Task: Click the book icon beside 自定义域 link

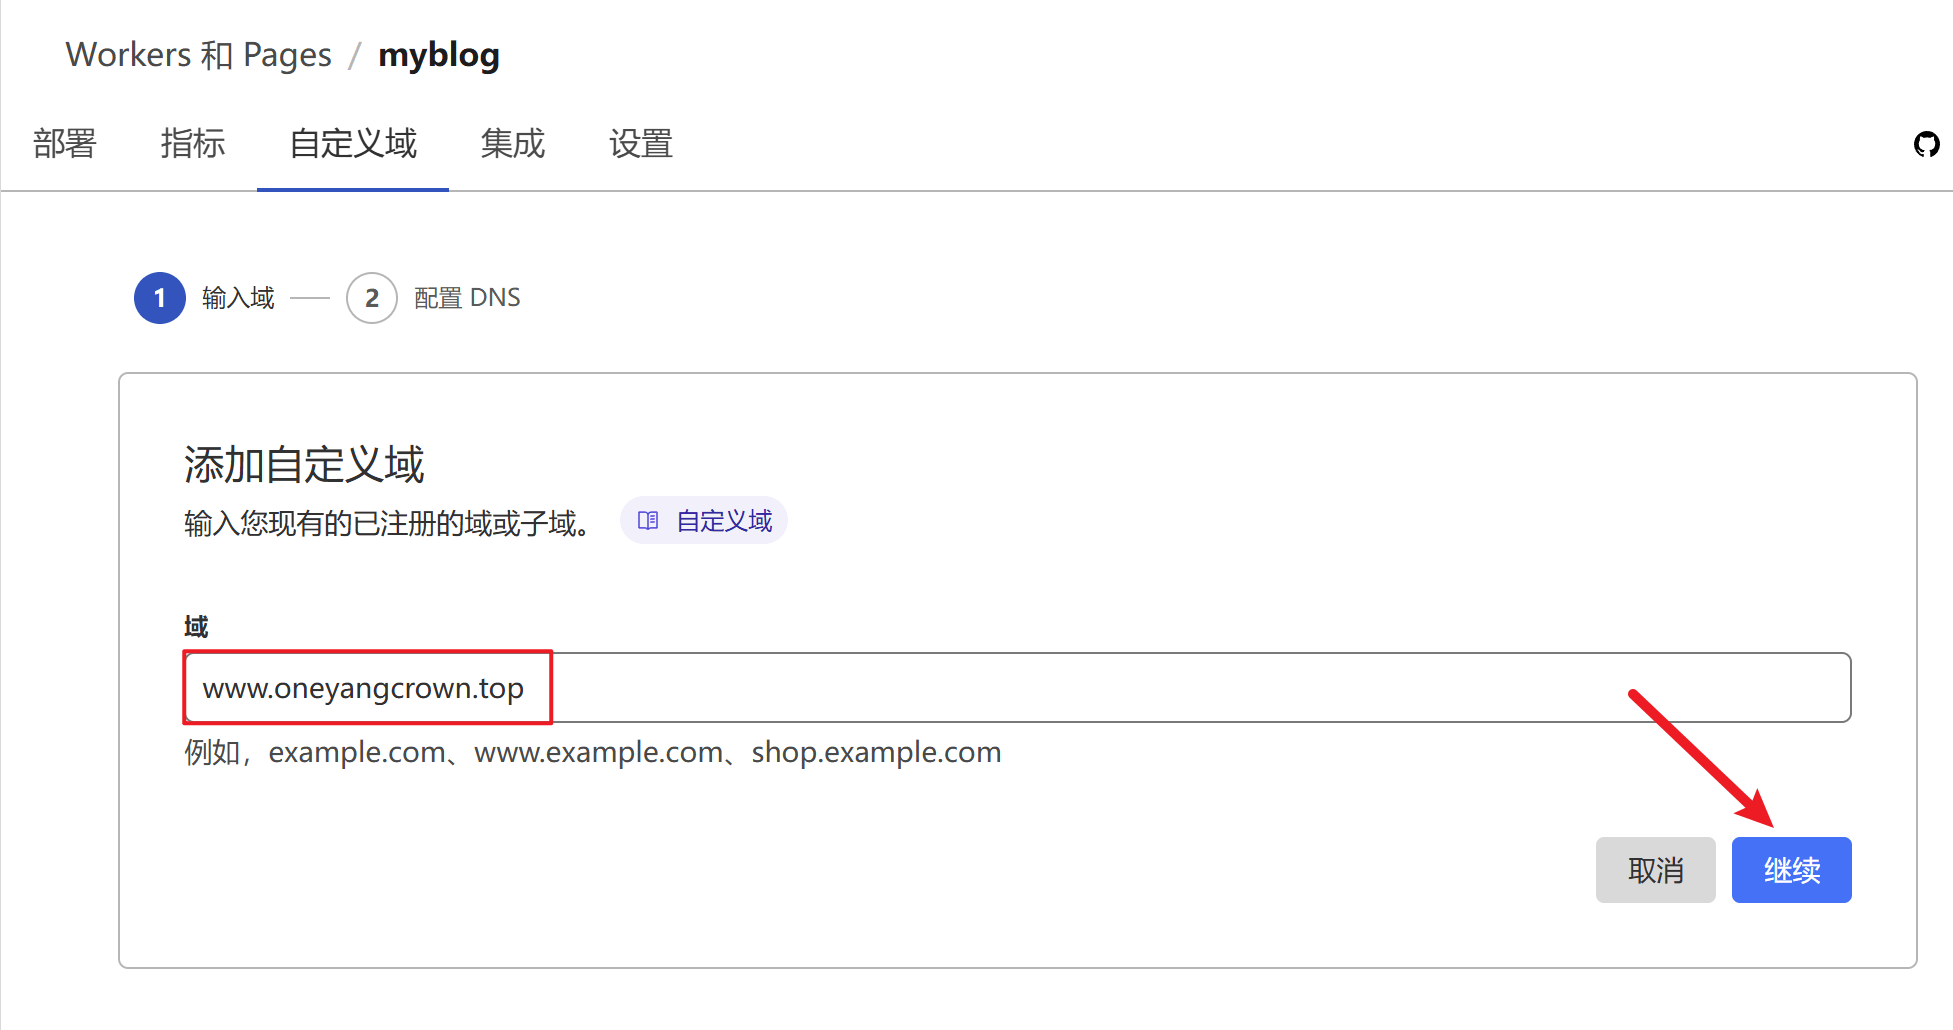Action: click(x=648, y=521)
